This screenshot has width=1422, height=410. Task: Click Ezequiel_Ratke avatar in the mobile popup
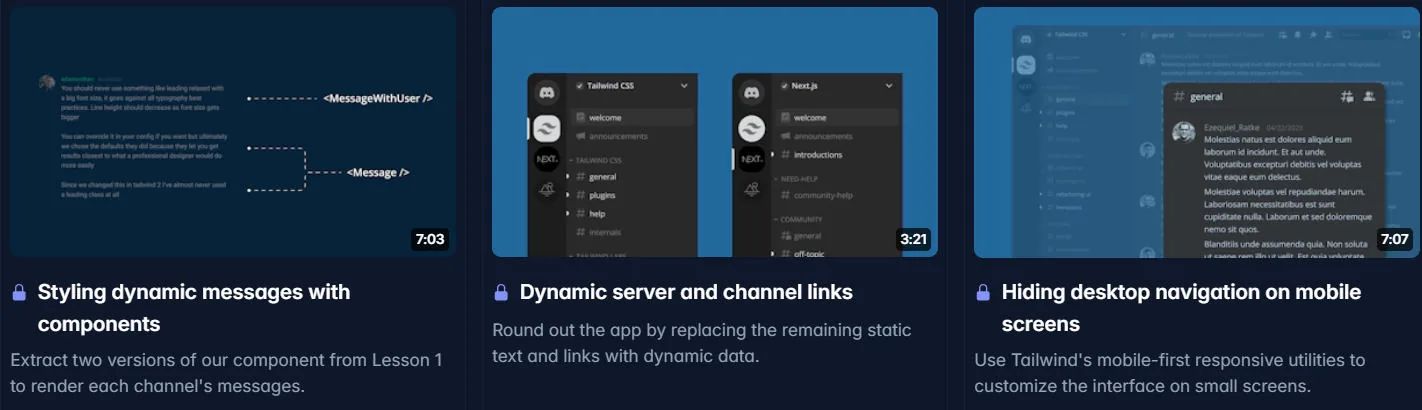tap(1184, 132)
